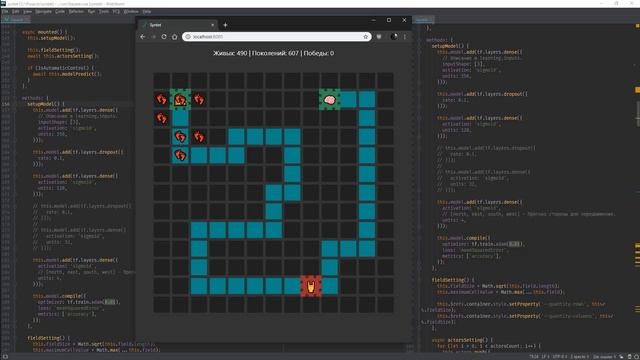The width and height of the screenshot is (640, 360).
Task: Click yellow warning marker atop right gutter
Action: (637, 26)
